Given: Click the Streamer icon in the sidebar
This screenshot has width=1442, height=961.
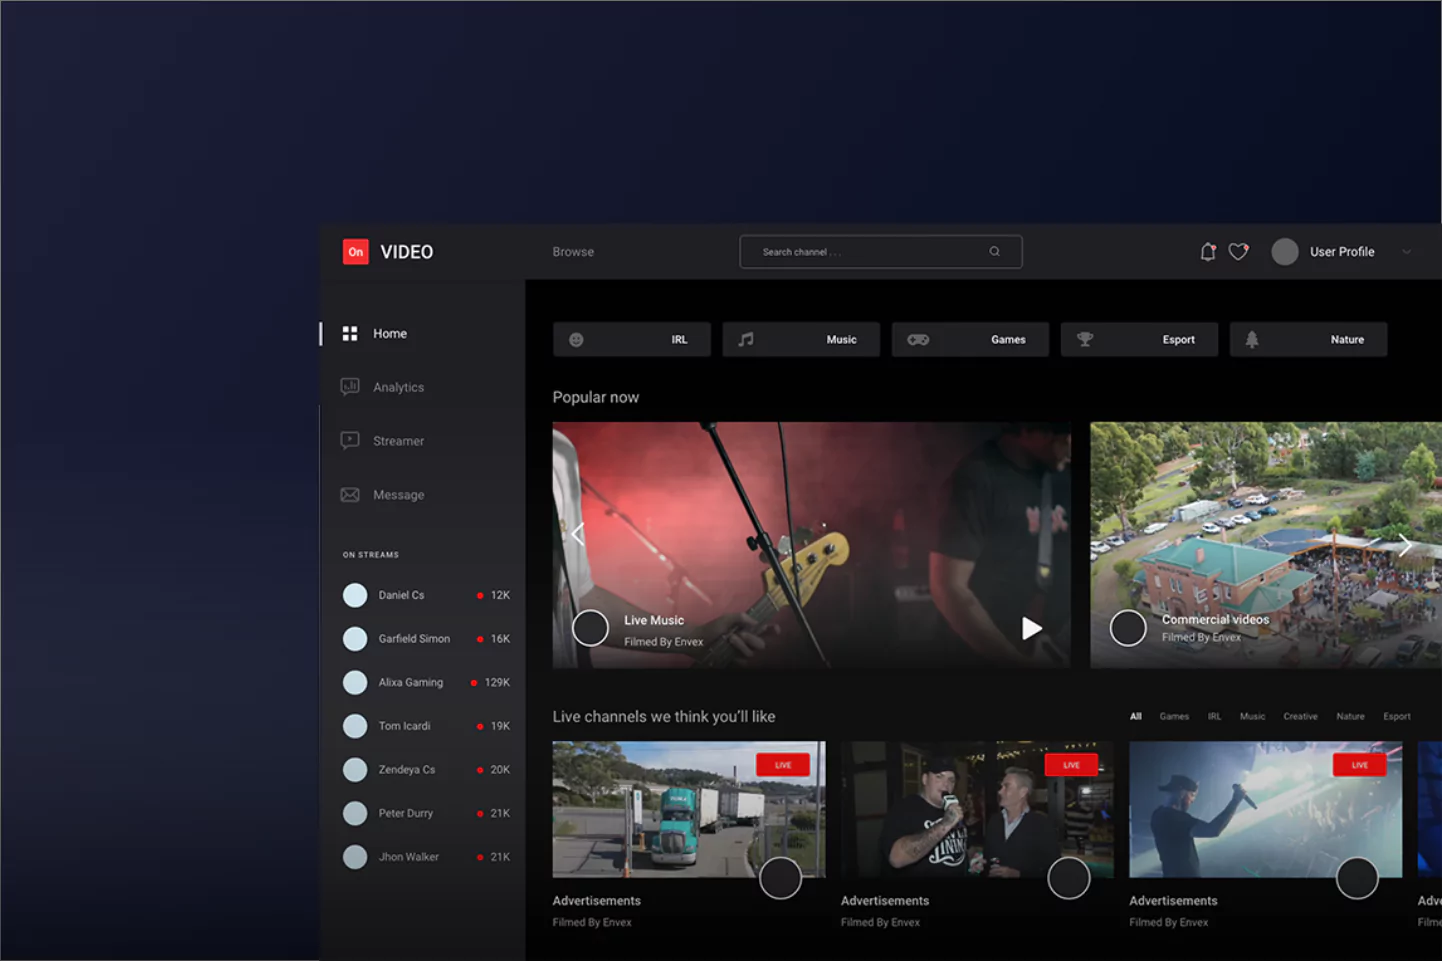Looking at the screenshot, I should click(x=350, y=440).
